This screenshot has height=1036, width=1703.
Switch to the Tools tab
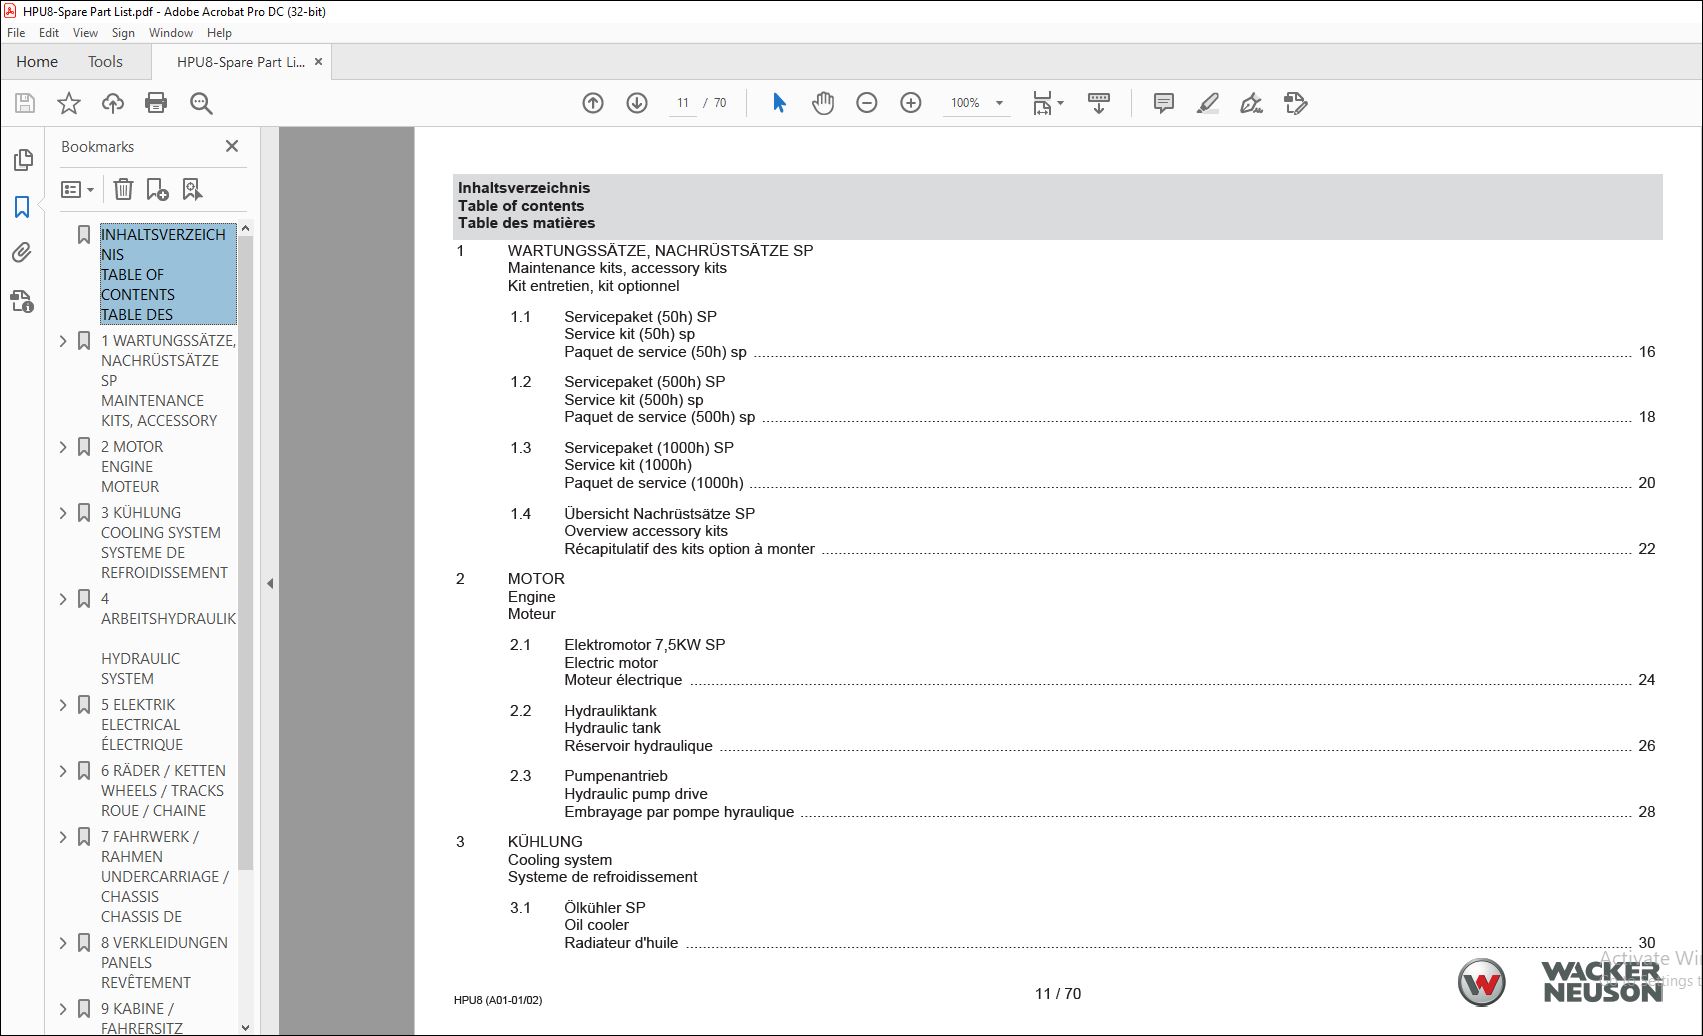[105, 62]
